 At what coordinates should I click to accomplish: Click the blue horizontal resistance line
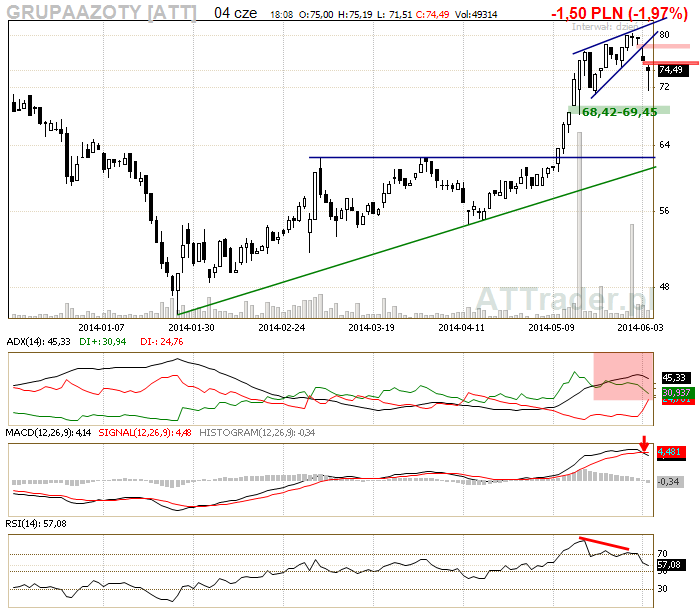coord(482,157)
